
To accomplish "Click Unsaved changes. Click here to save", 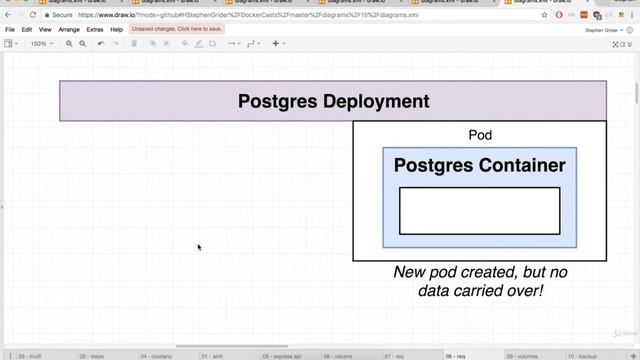I will pyautogui.click(x=176, y=29).
